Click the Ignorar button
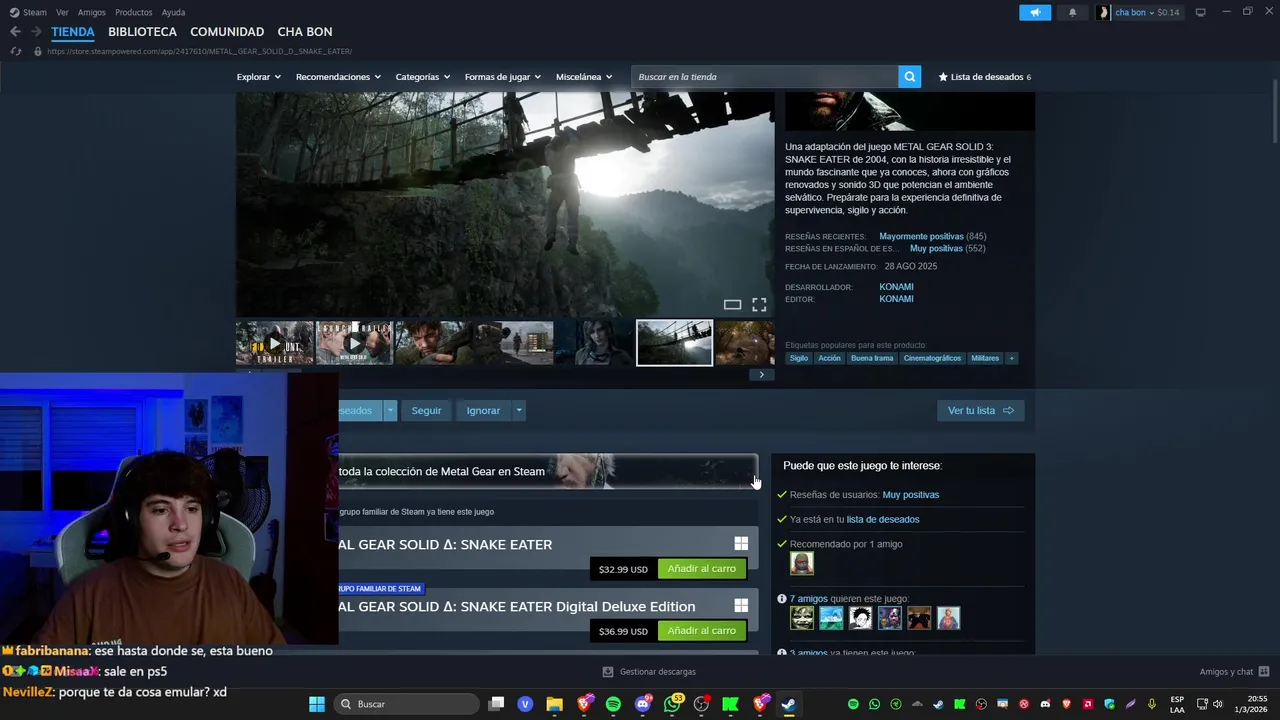1280x720 pixels. [x=483, y=410]
